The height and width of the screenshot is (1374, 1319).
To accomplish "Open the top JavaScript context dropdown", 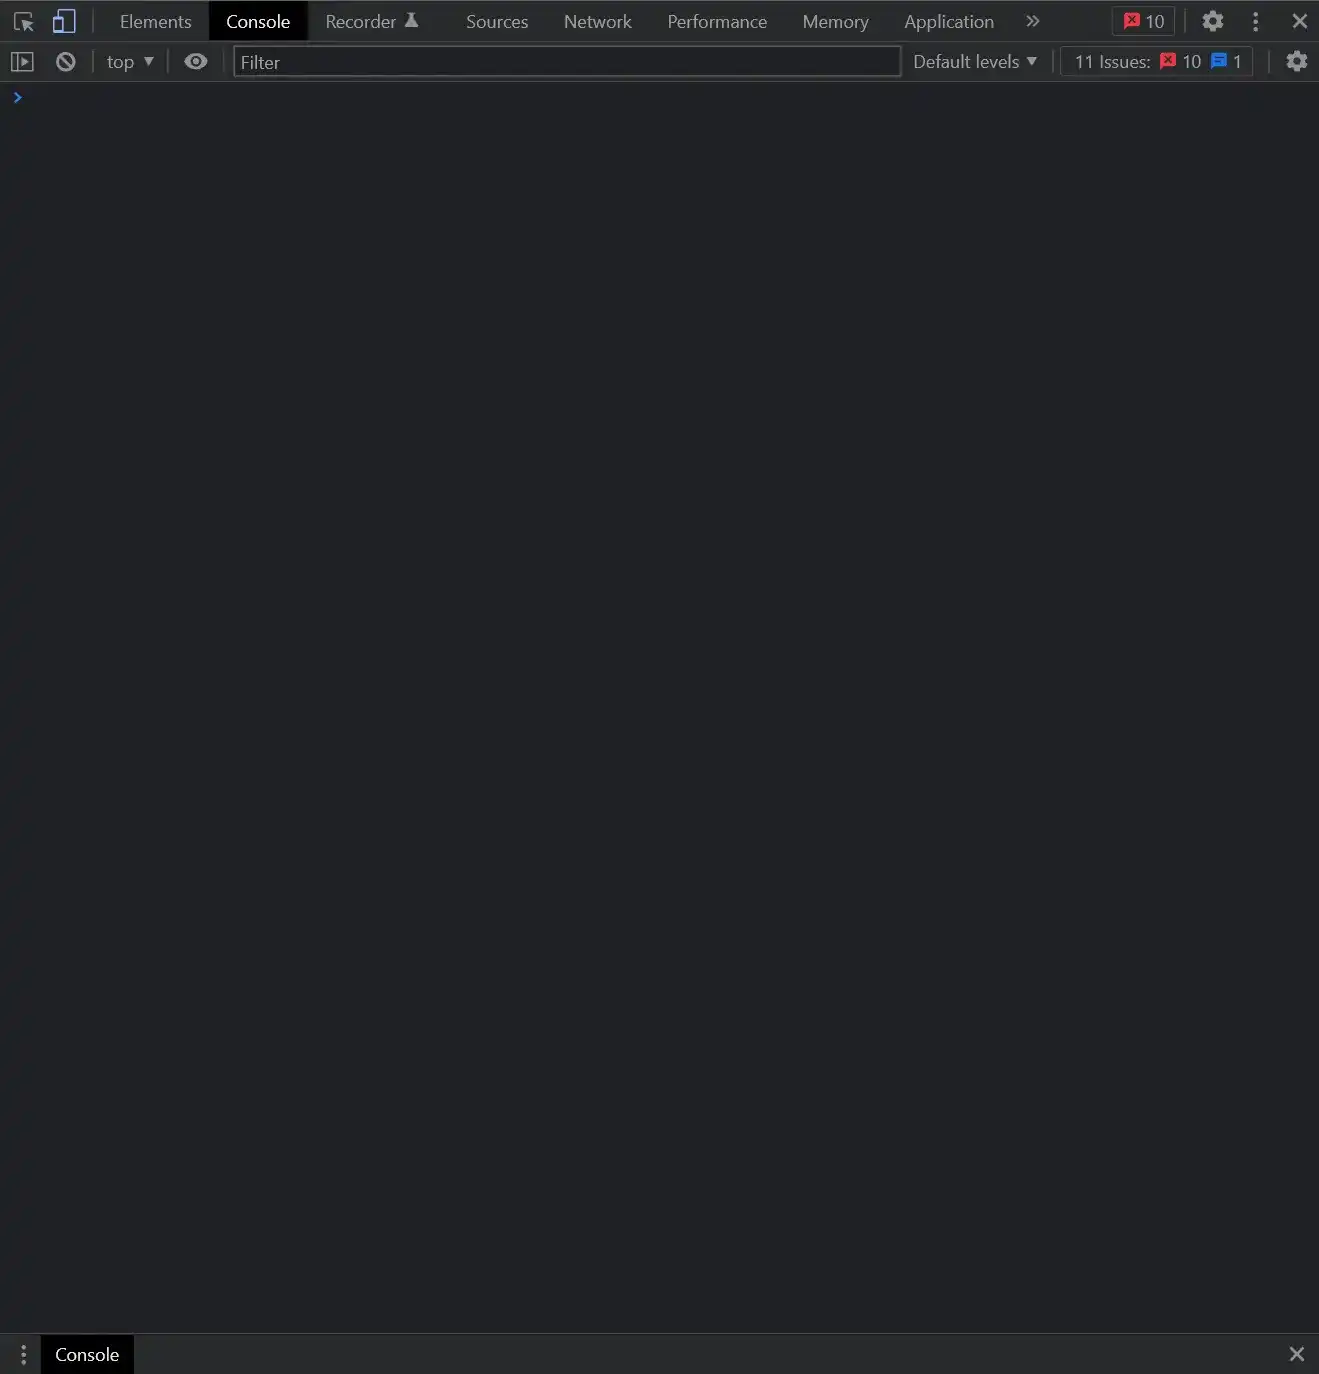I will (x=130, y=62).
